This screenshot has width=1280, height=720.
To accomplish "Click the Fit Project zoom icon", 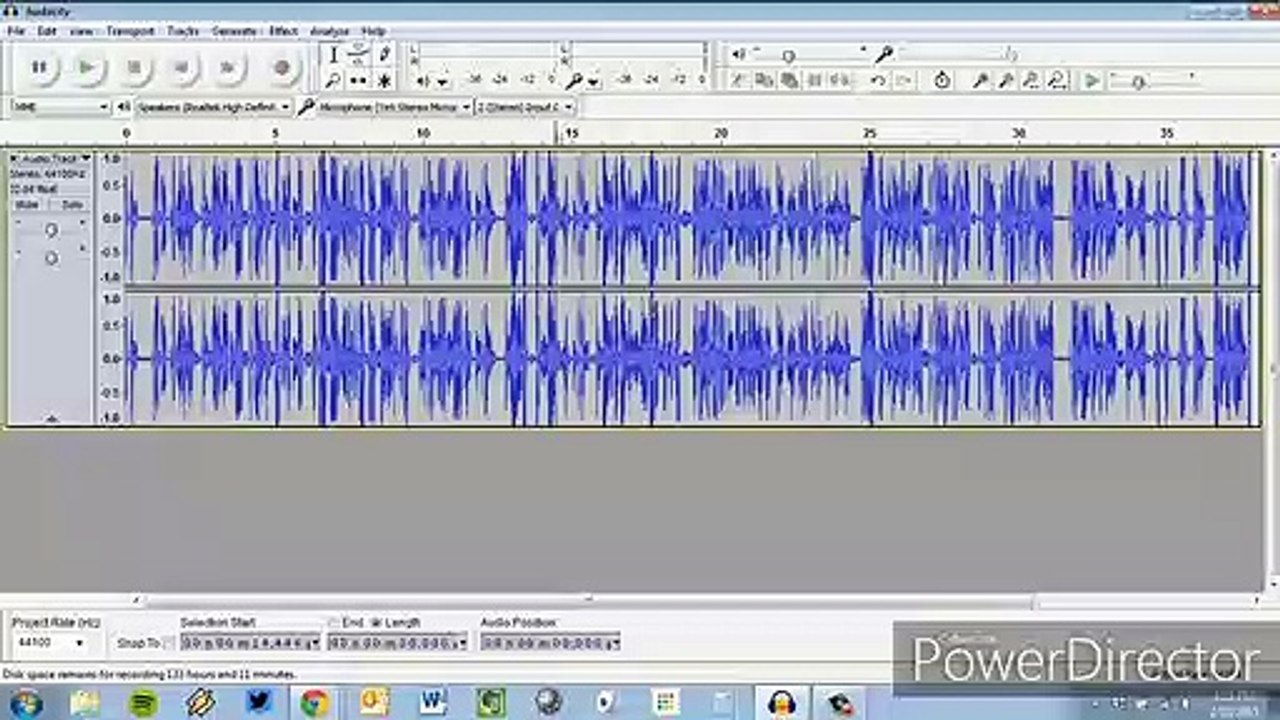I will (1056, 80).
